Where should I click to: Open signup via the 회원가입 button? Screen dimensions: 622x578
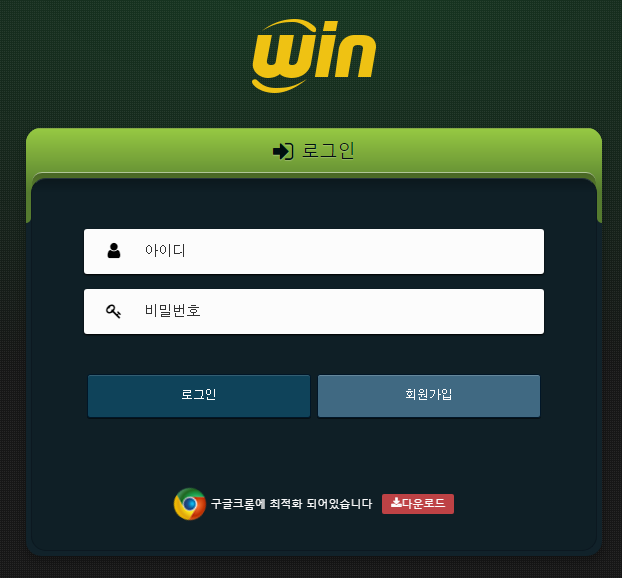(x=429, y=396)
